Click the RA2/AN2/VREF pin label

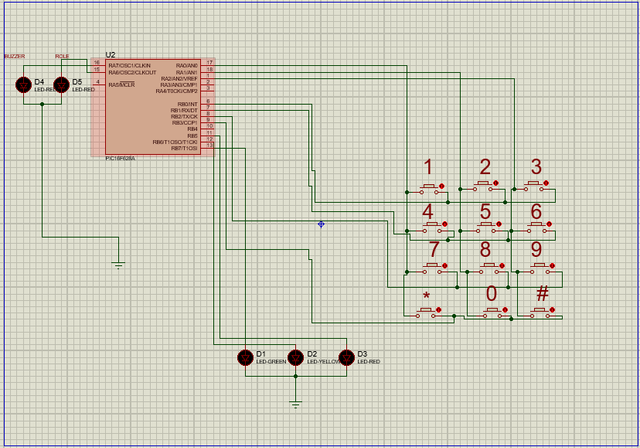(x=179, y=79)
